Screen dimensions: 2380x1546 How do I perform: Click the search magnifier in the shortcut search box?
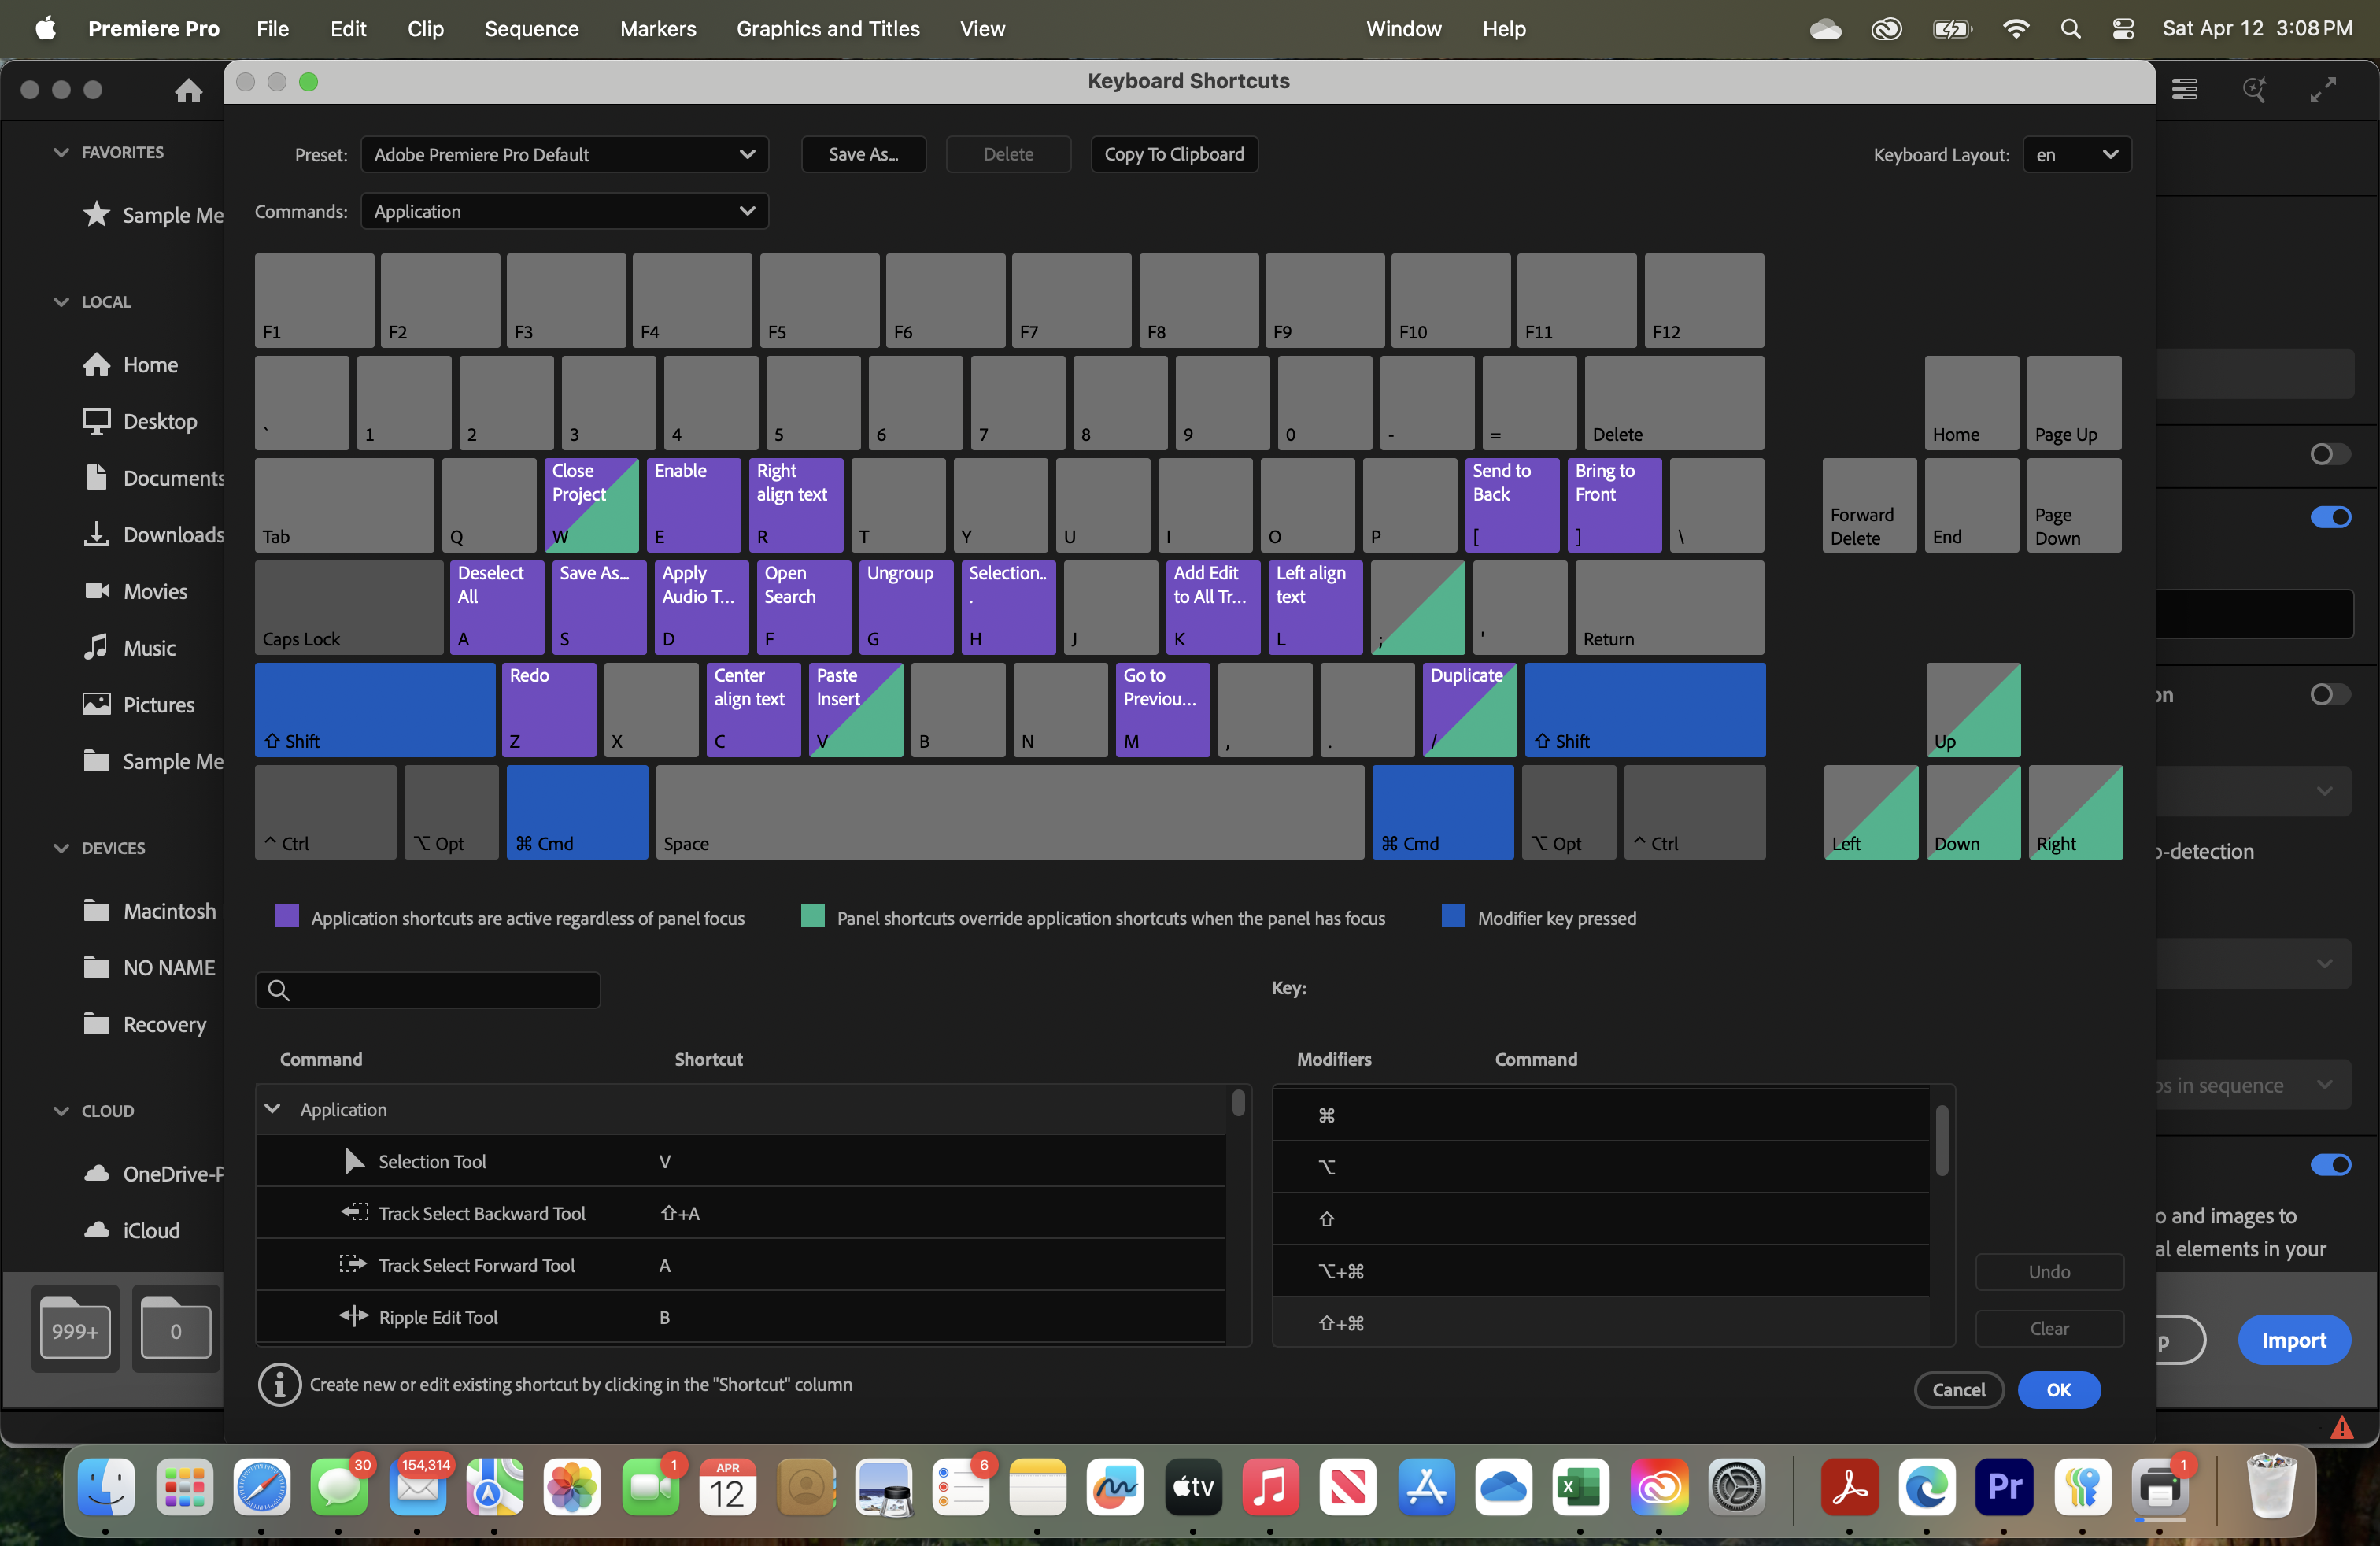pyautogui.click(x=279, y=990)
